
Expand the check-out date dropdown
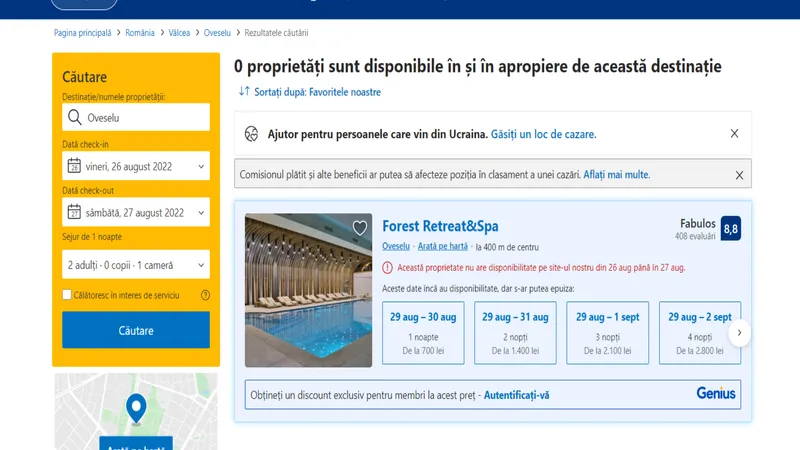click(135, 212)
